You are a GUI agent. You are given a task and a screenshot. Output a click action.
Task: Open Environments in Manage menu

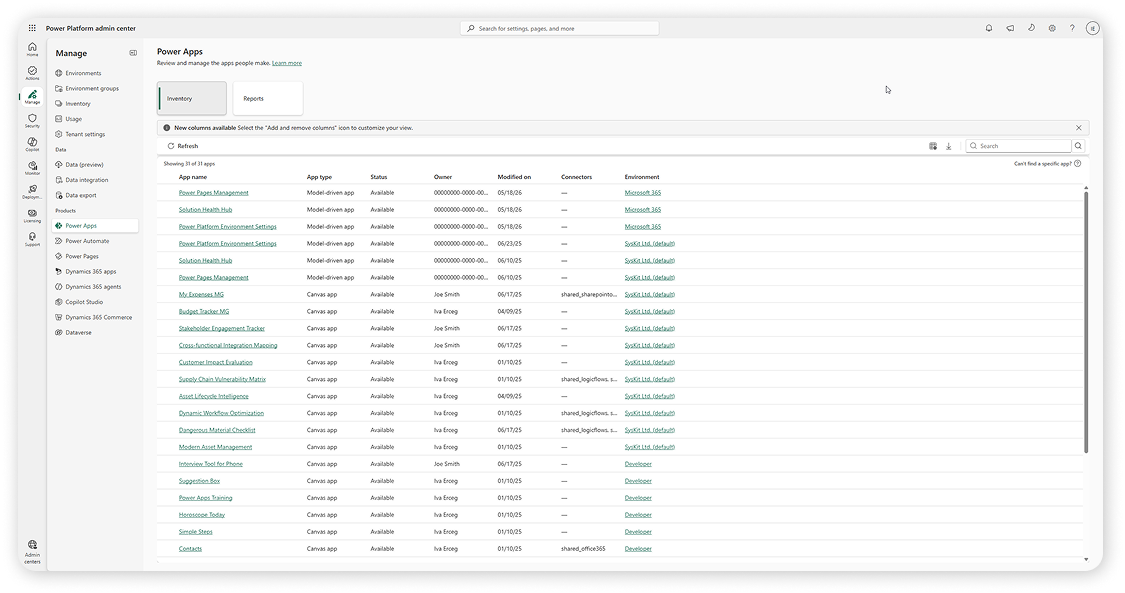tap(95, 73)
